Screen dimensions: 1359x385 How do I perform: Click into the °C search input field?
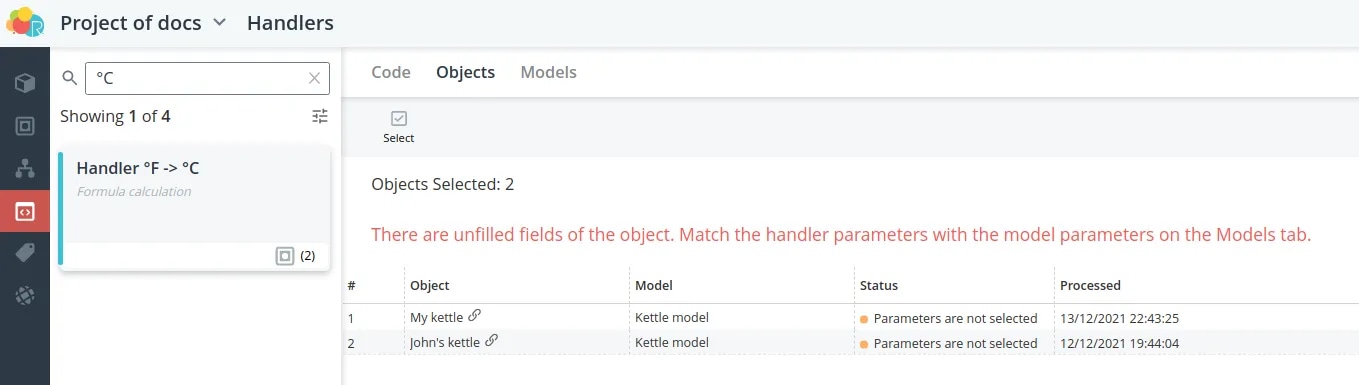(196, 78)
